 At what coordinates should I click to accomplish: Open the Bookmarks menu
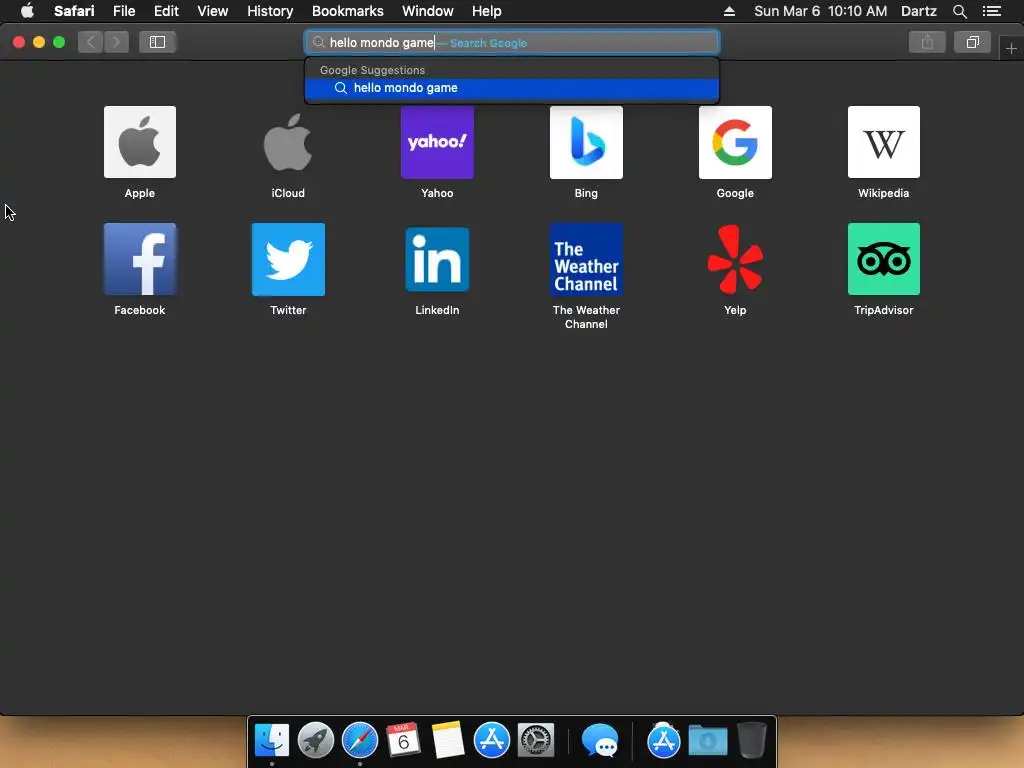[x=347, y=11]
